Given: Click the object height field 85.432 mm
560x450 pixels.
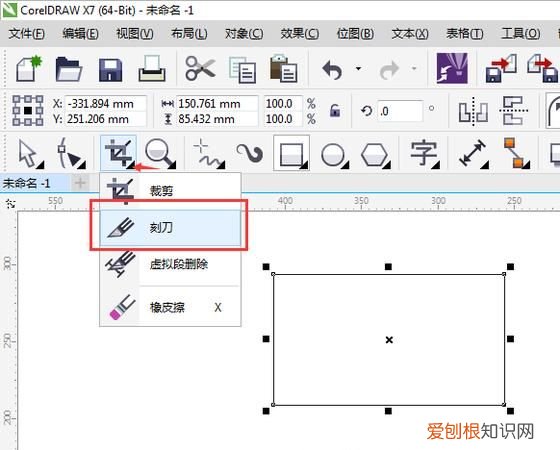Looking at the screenshot, I should coord(217,119).
